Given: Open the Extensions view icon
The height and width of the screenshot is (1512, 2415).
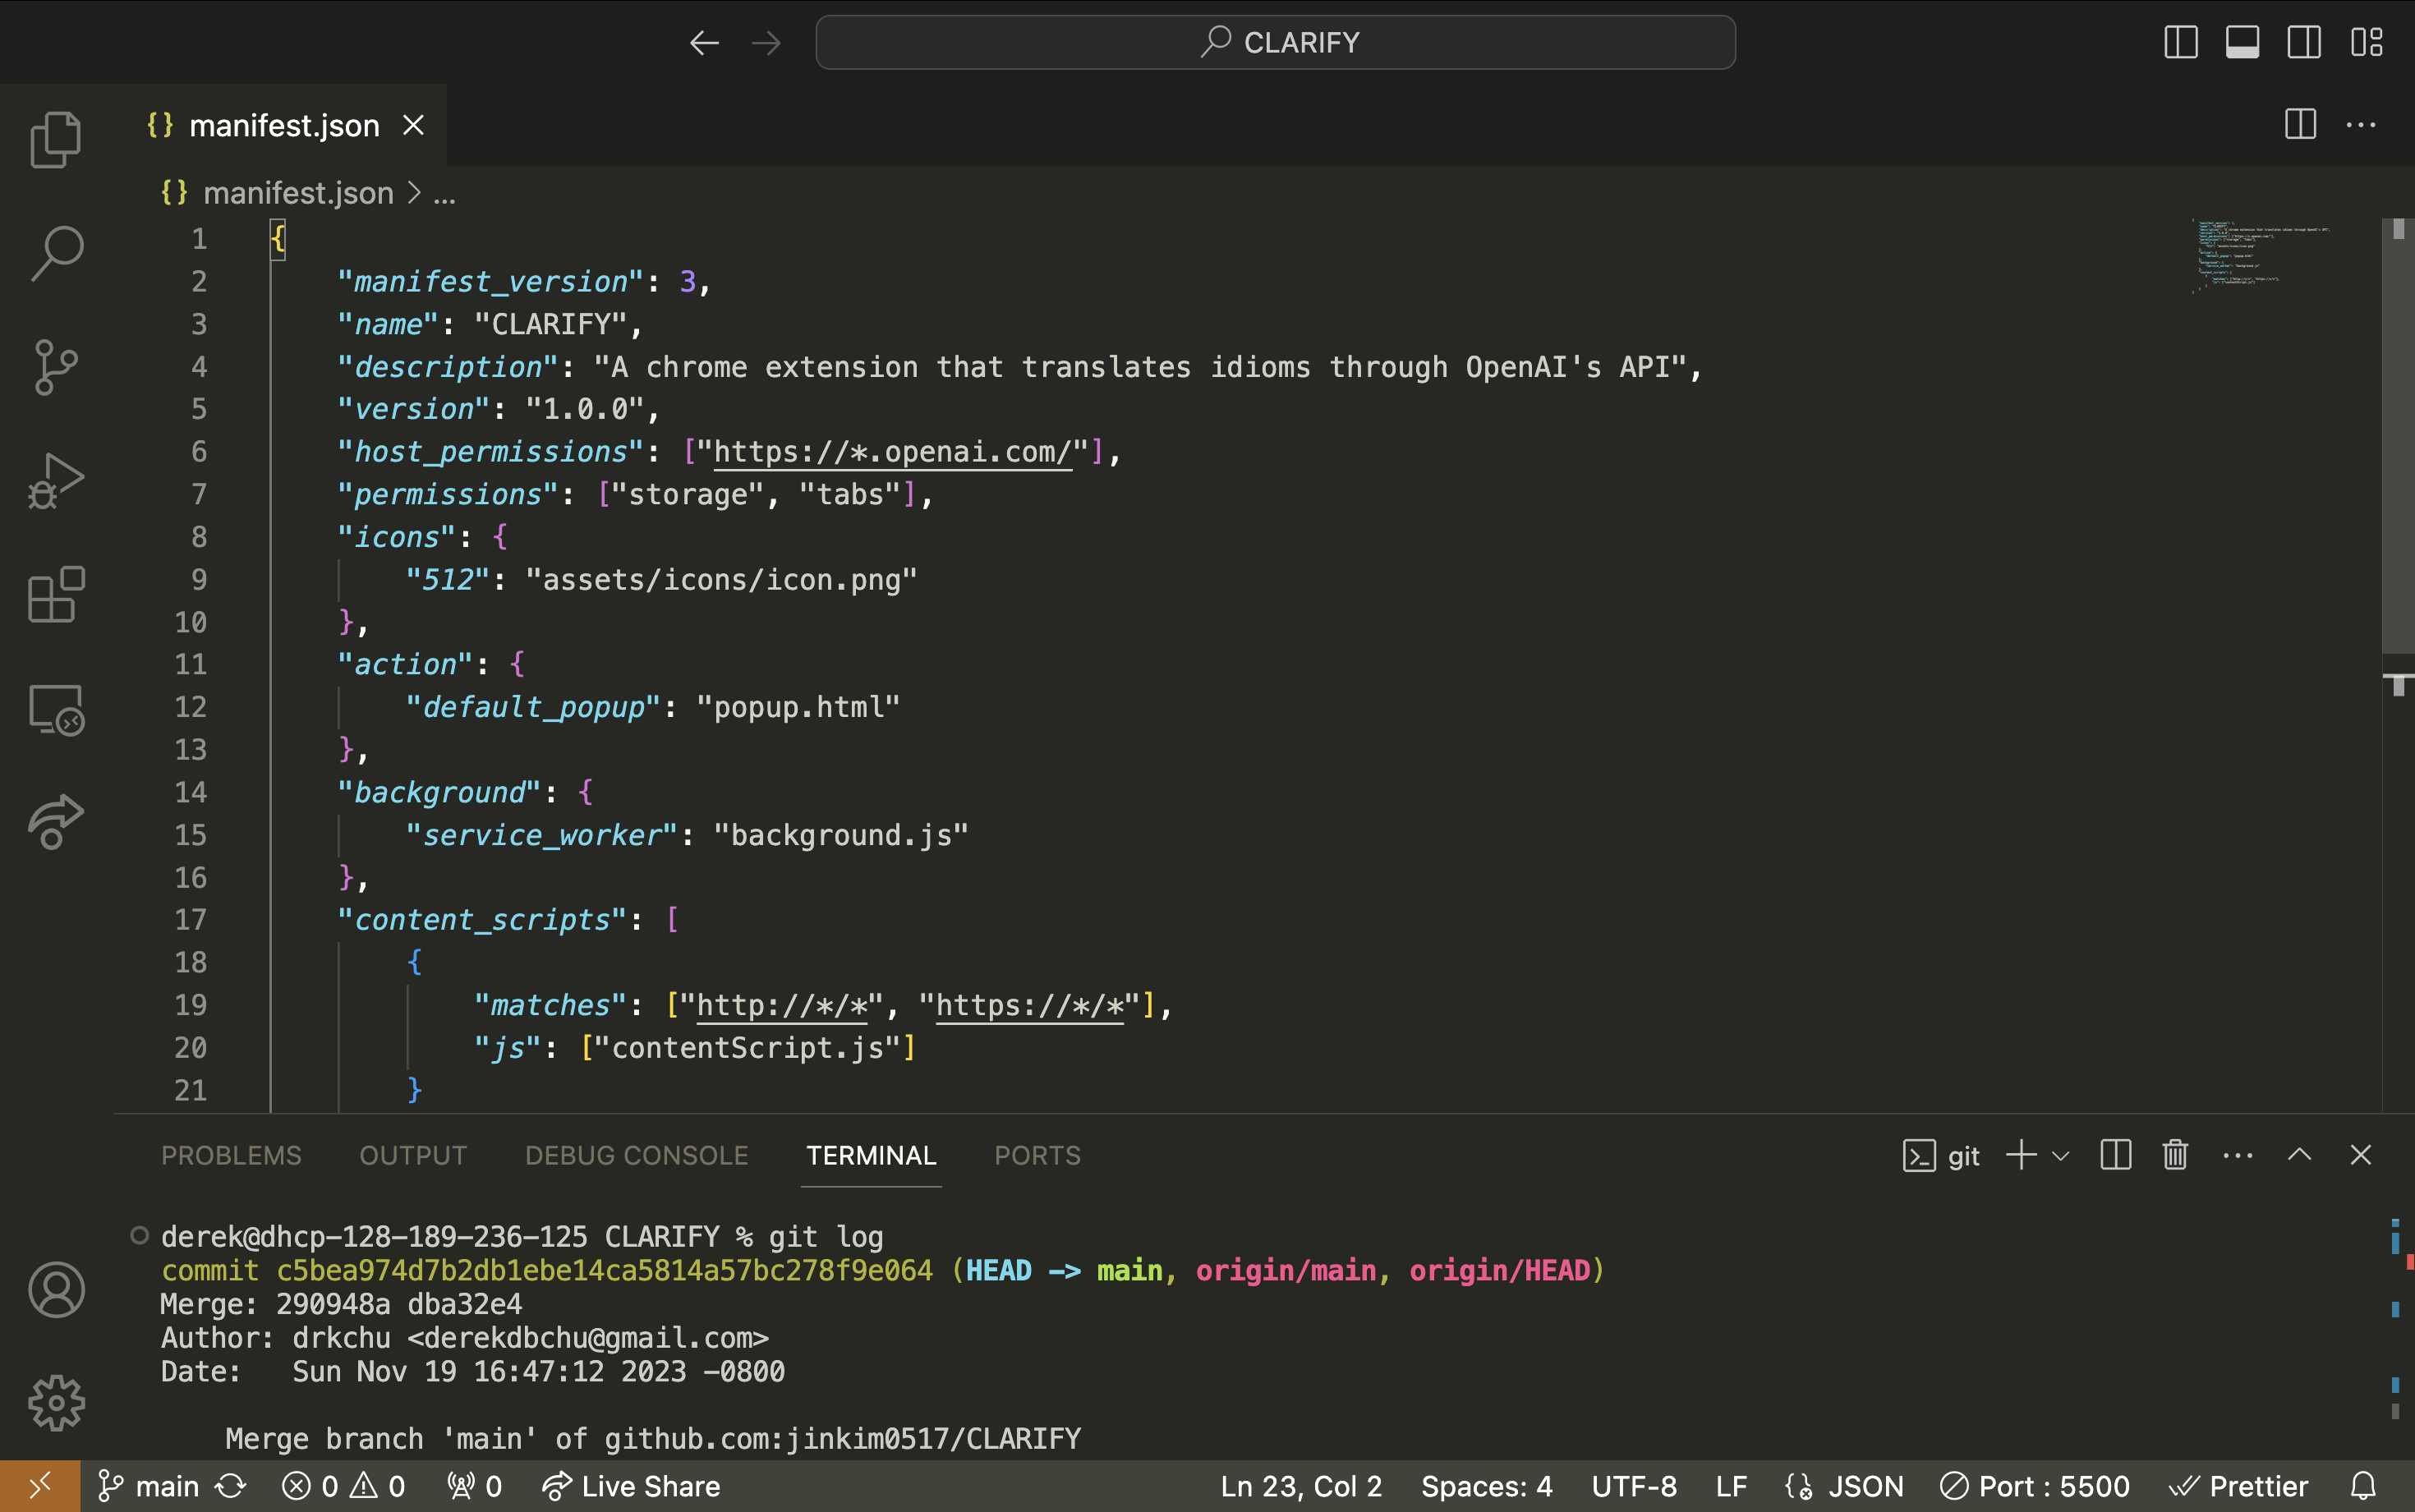Looking at the screenshot, I should [x=56, y=595].
